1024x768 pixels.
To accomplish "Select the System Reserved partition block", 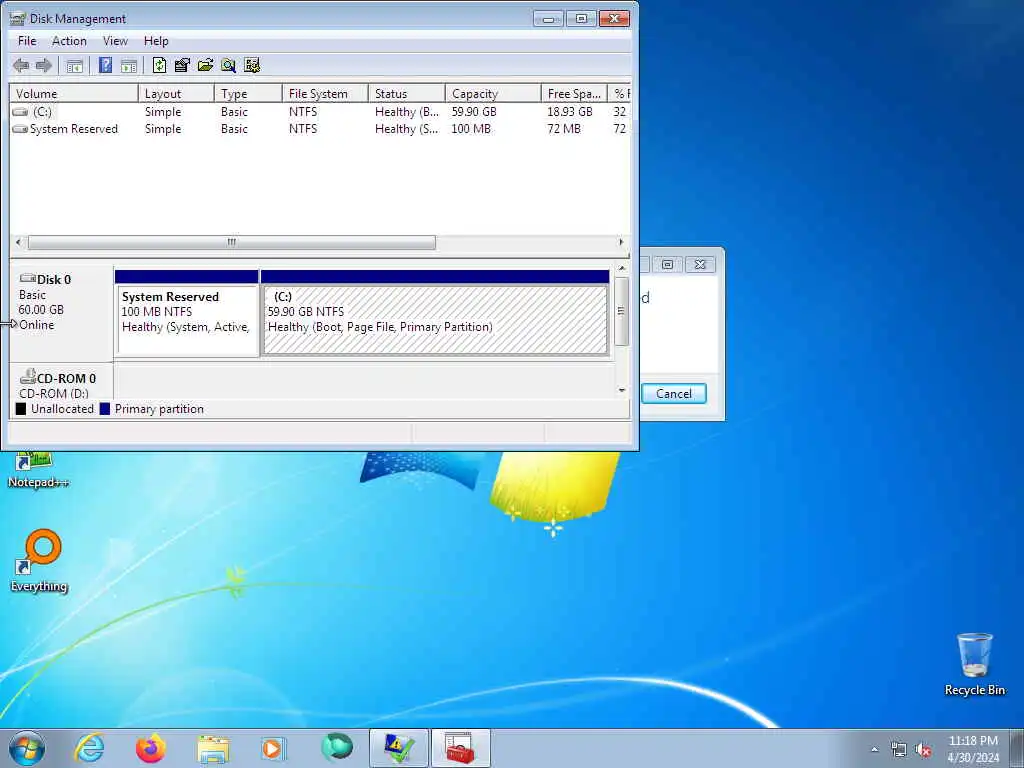I will (x=187, y=313).
